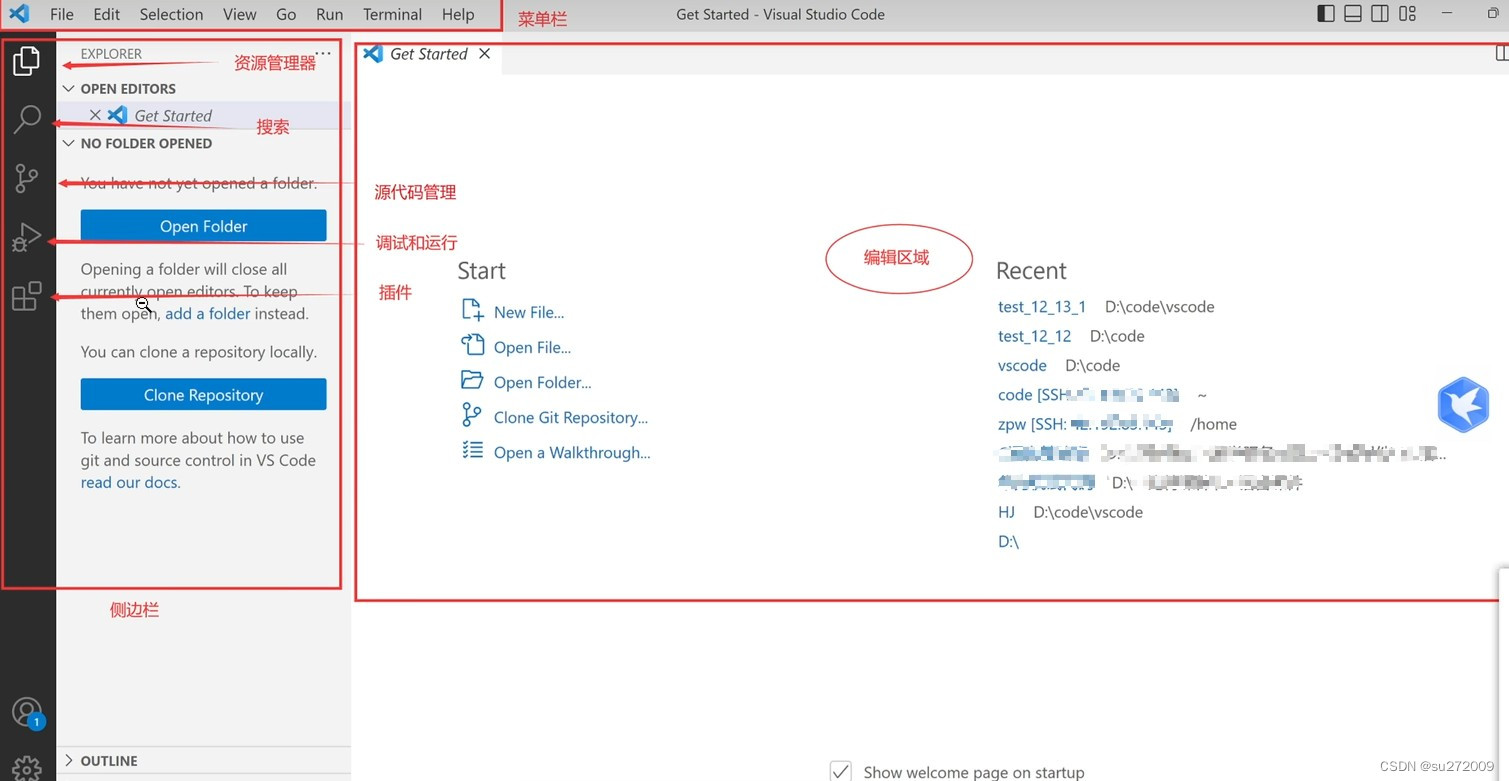
Task: Open the Selection menu
Action: tap(171, 14)
